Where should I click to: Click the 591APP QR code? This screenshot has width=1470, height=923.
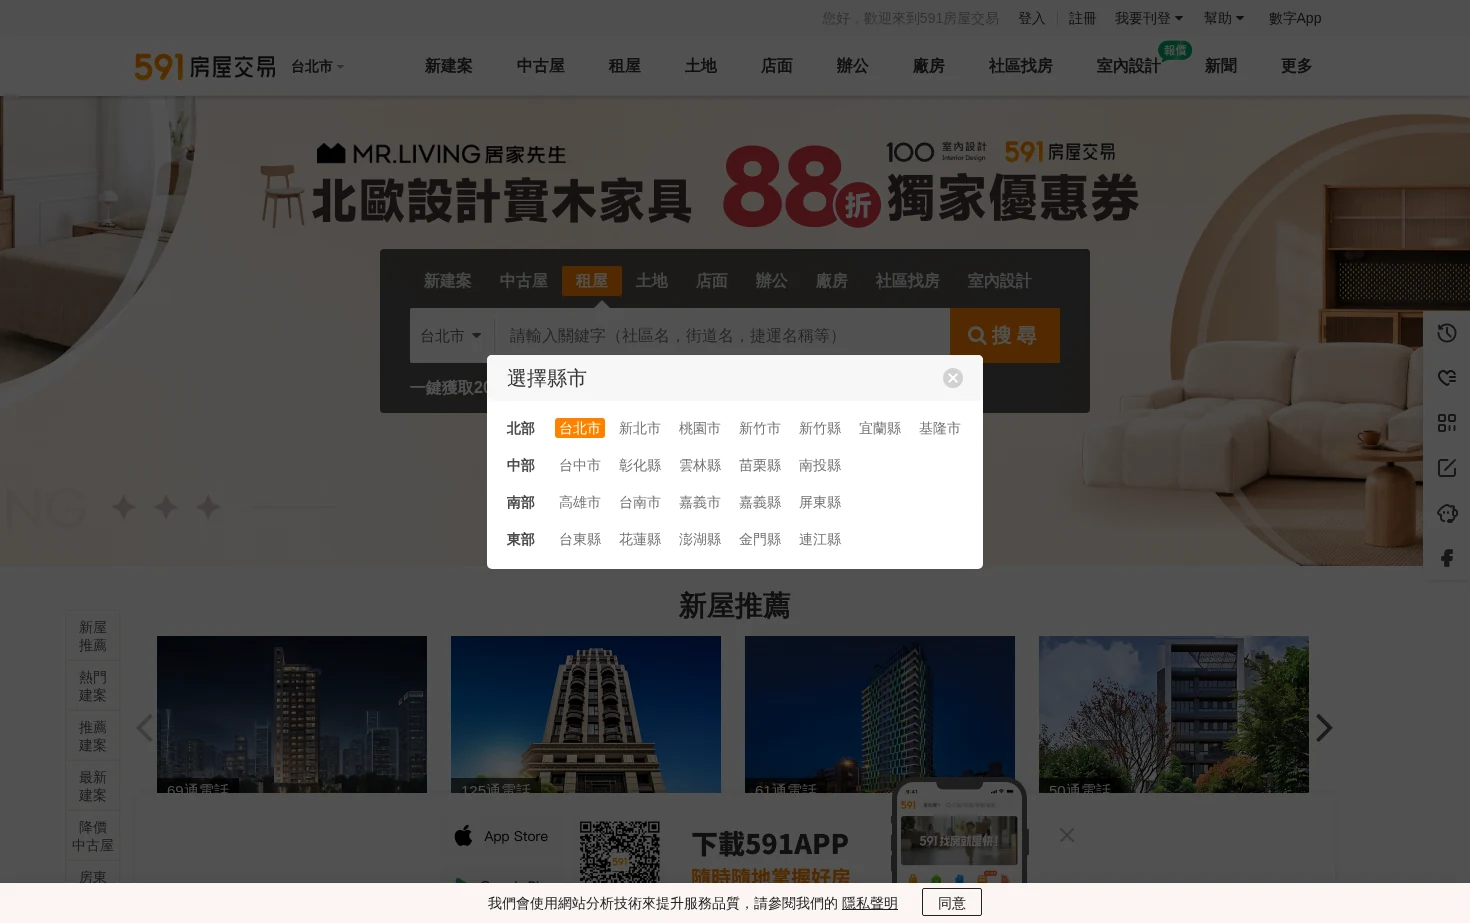(619, 852)
